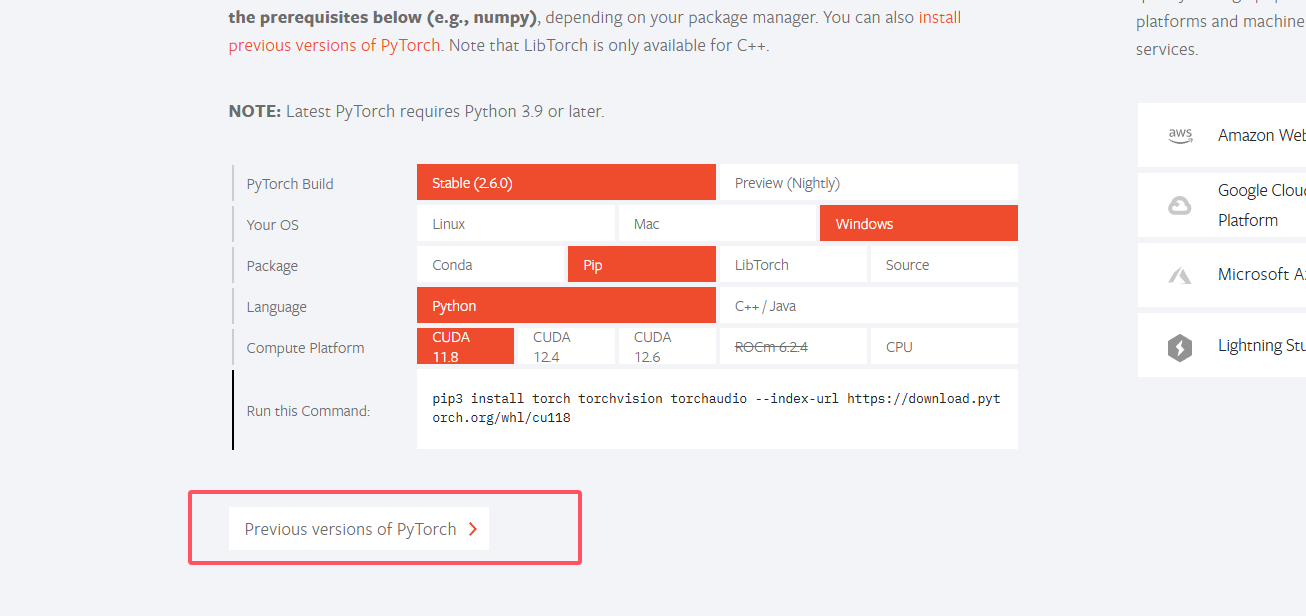Open Lightning Studios card
This screenshot has width=1306, height=616.
pyautogui.click(x=1222, y=345)
